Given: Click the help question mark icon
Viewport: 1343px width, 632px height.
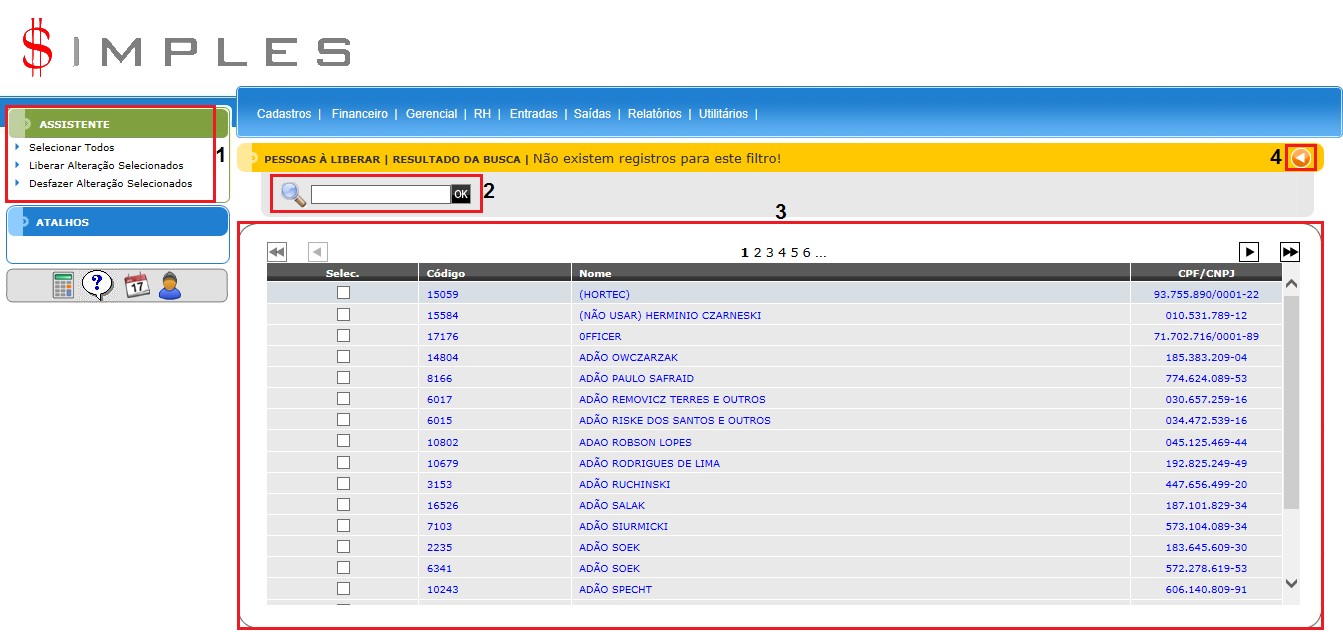Looking at the screenshot, I should click(x=97, y=285).
